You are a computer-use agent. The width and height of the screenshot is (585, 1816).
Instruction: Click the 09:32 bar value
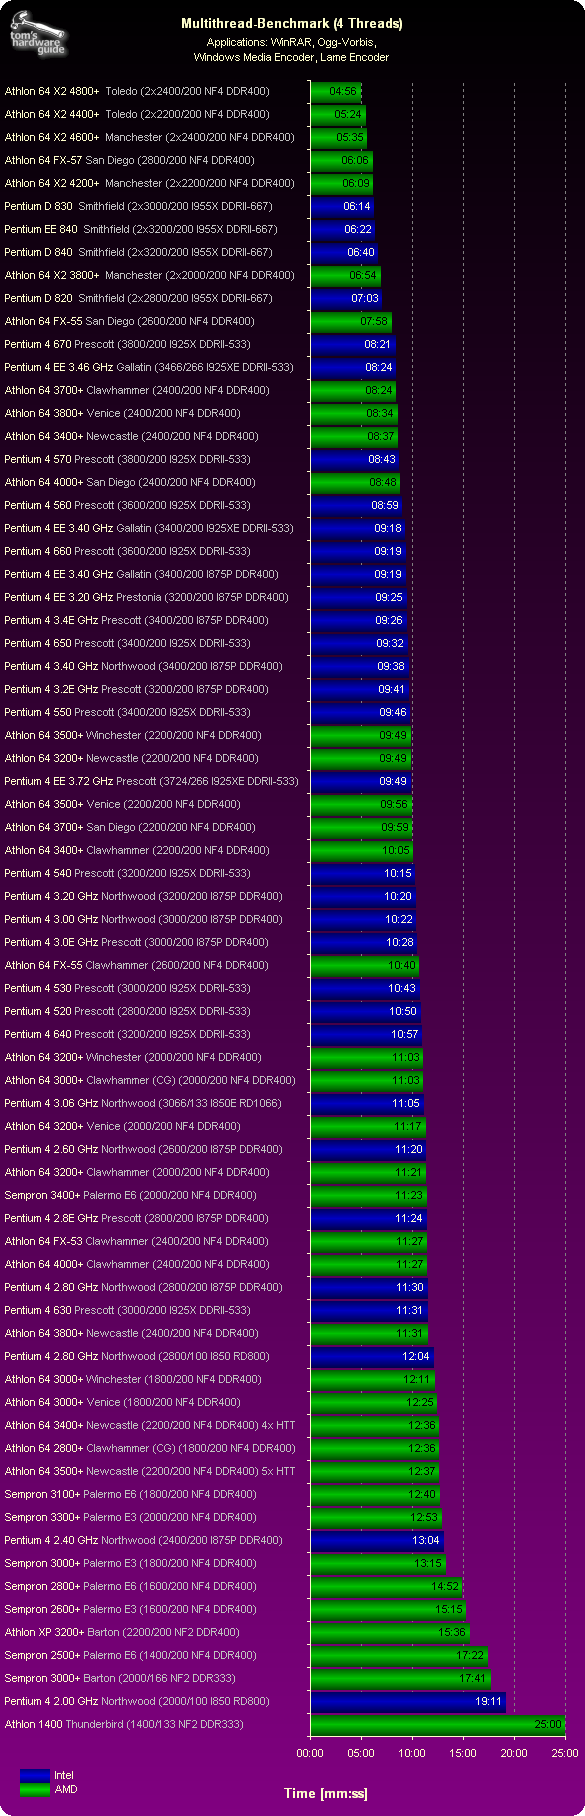390,643
